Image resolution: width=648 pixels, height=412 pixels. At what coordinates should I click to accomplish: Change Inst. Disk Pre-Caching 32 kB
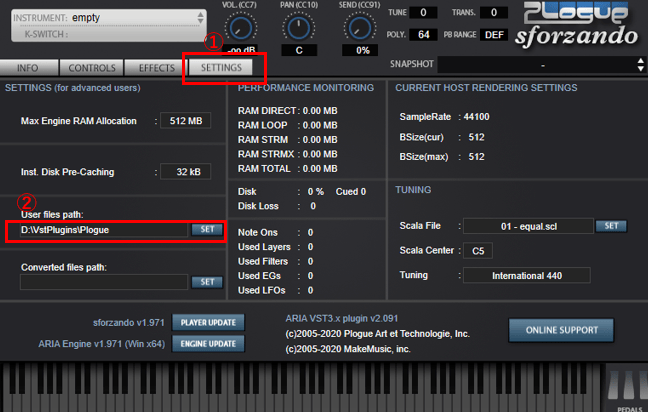click(186, 171)
